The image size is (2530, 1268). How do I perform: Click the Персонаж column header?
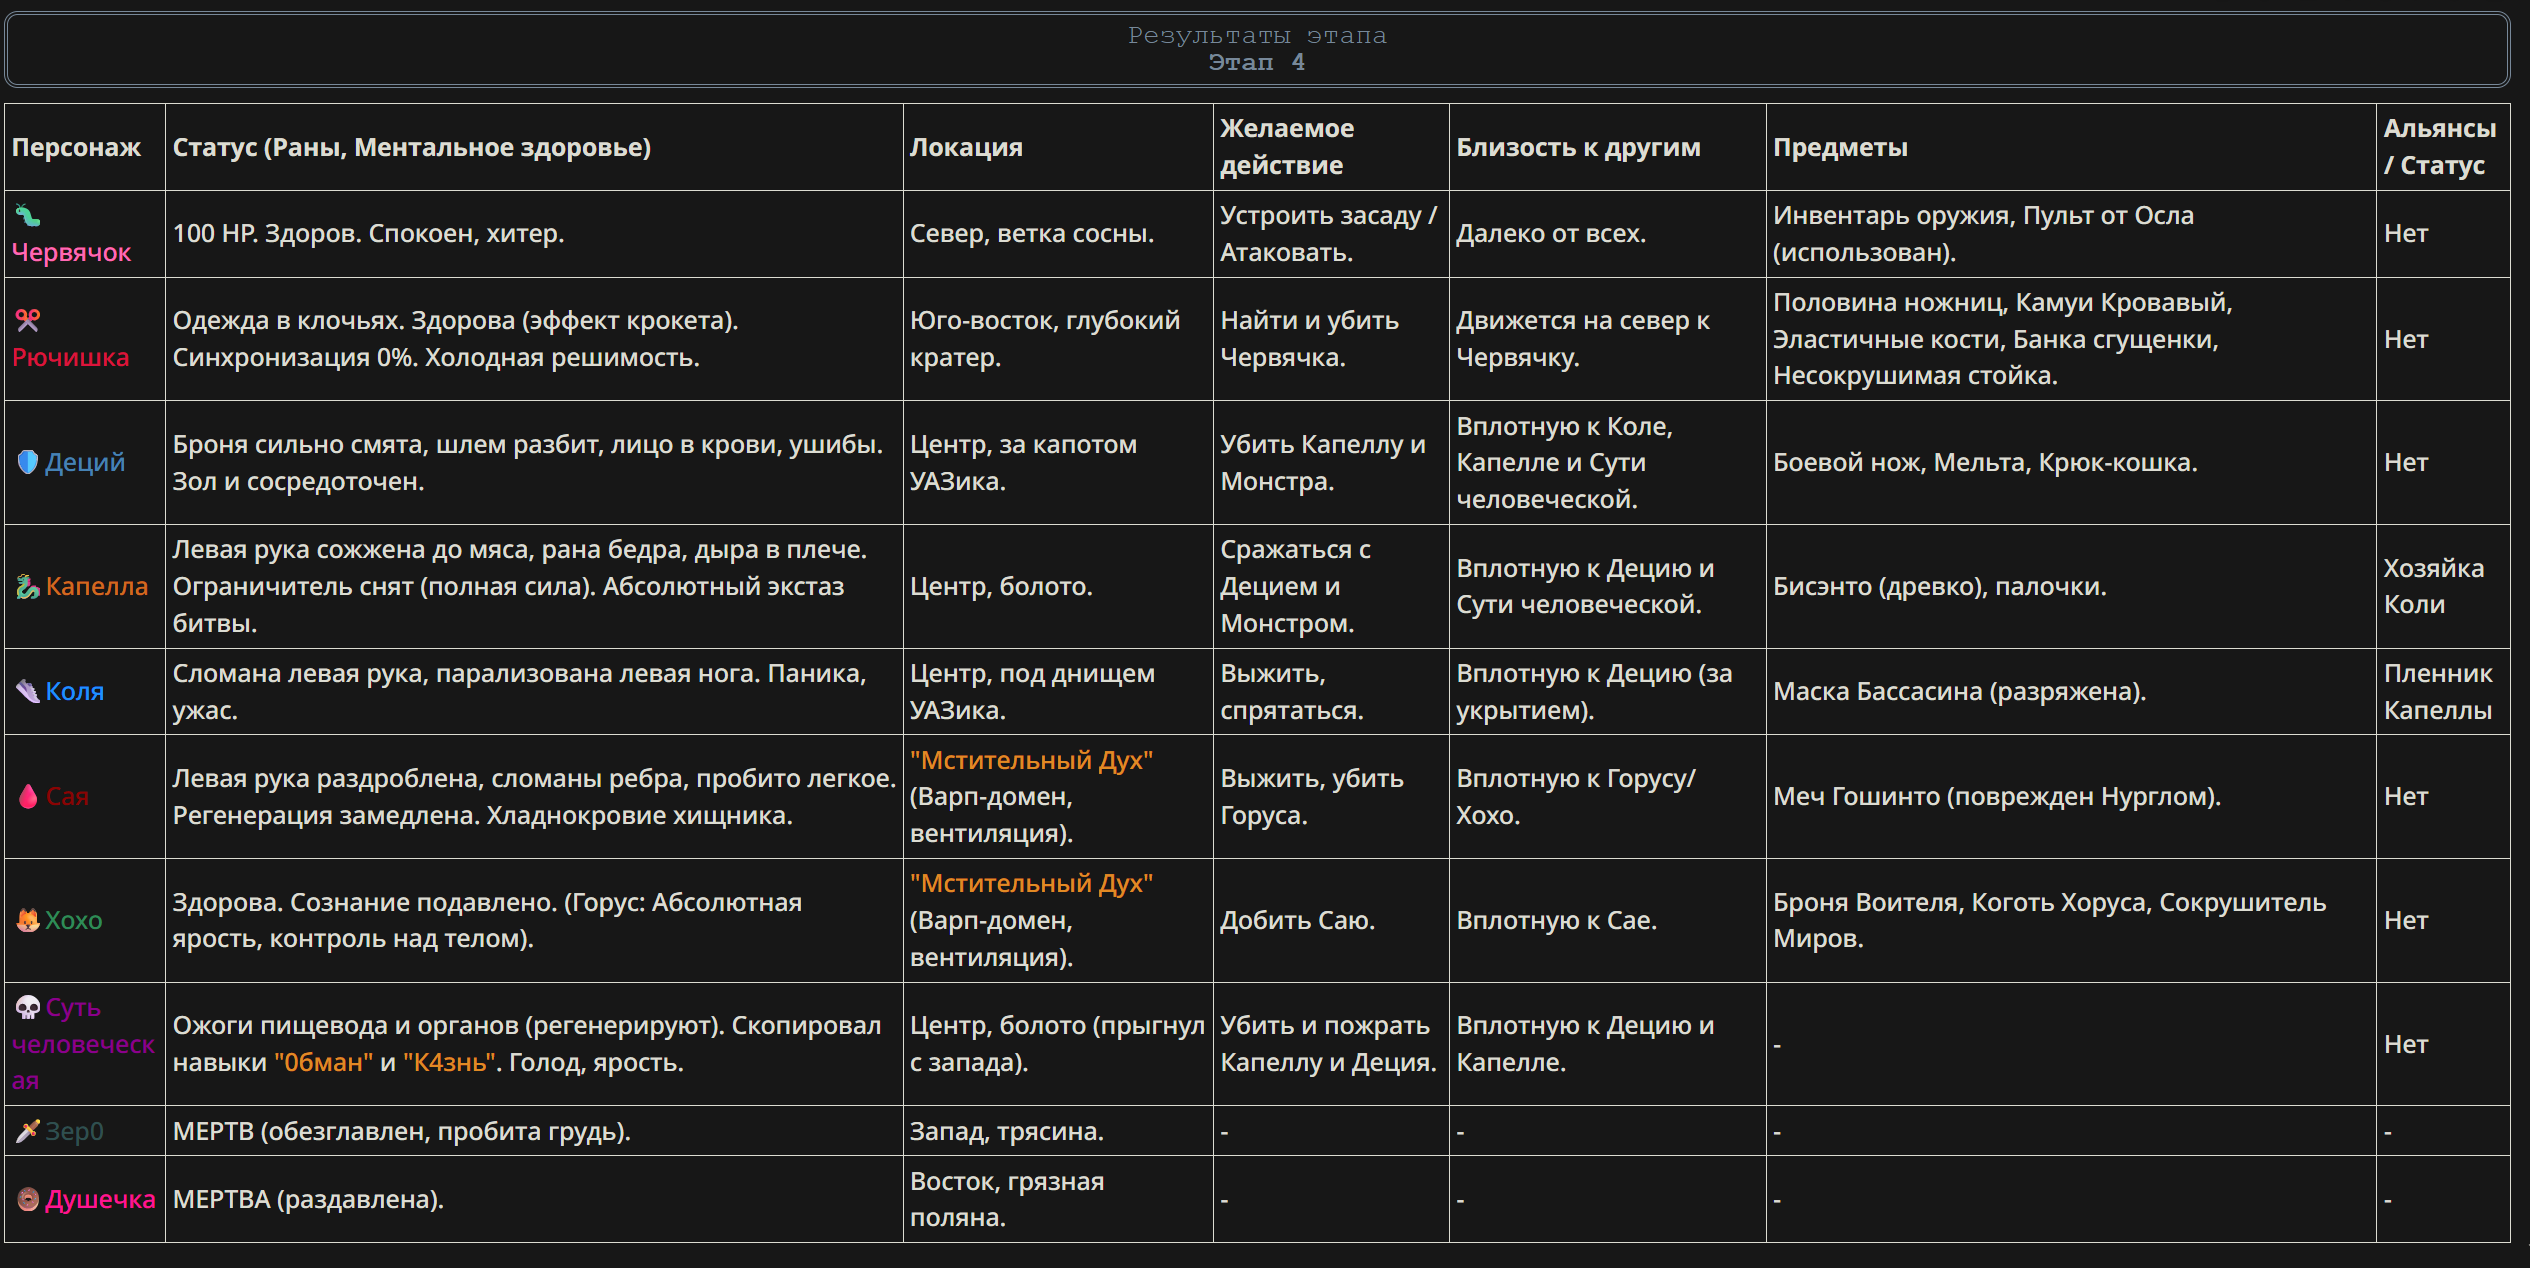point(76,147)
